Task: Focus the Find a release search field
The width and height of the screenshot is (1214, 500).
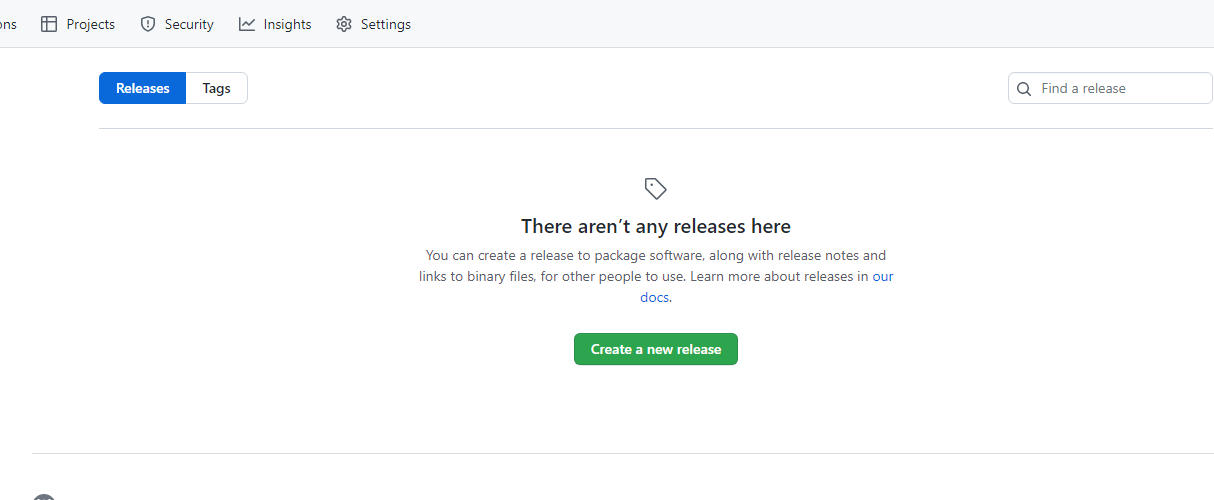Action: [1120, 88]
